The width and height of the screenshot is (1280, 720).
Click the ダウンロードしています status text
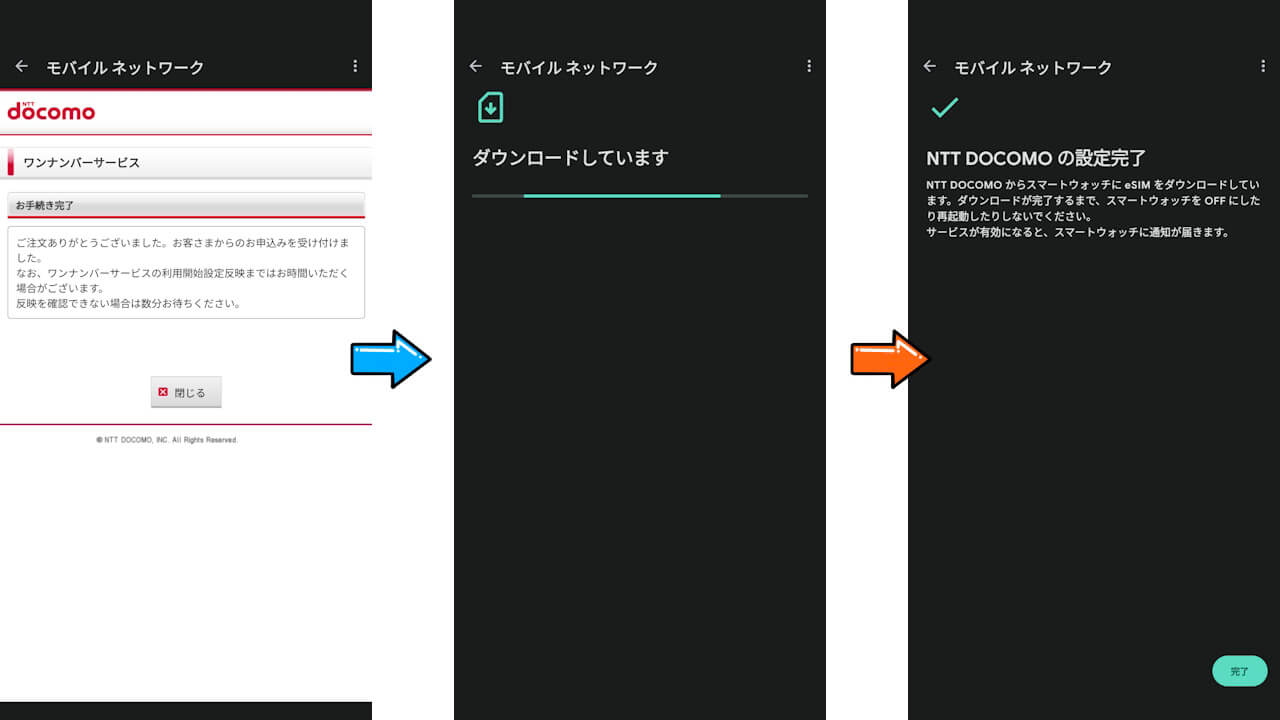[x=570, y=158]
